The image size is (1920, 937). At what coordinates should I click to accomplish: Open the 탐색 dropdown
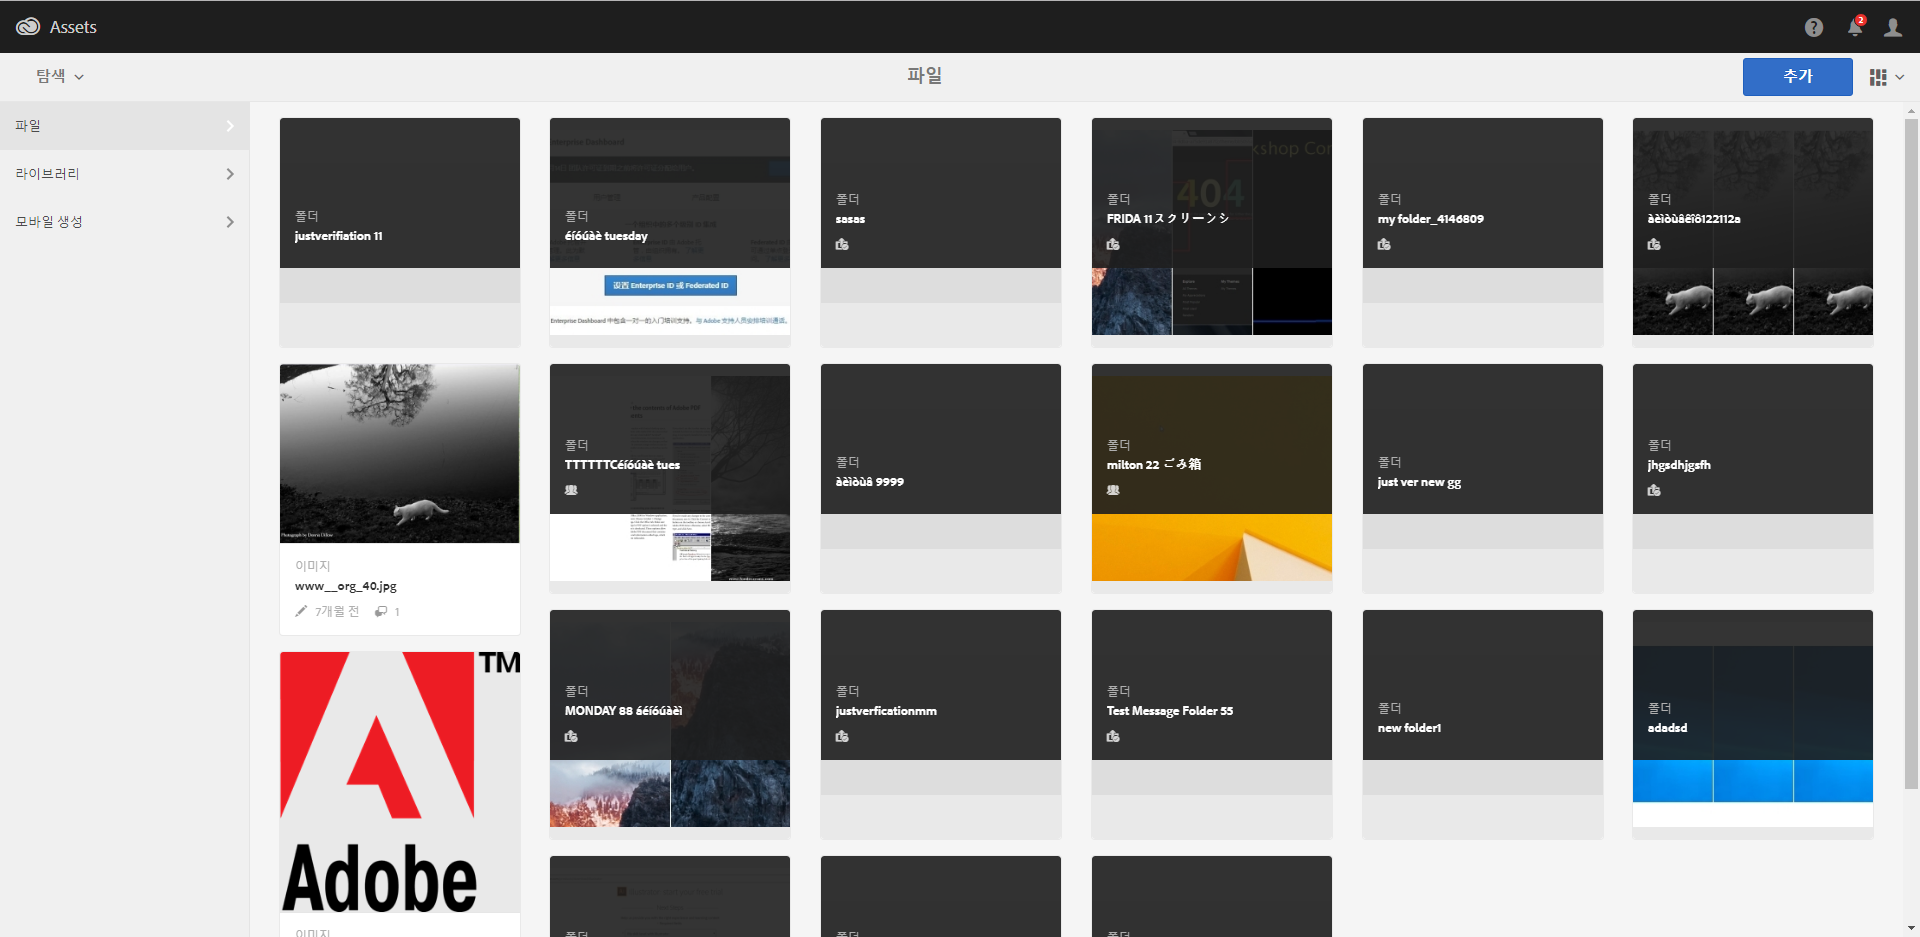point(60,76)
